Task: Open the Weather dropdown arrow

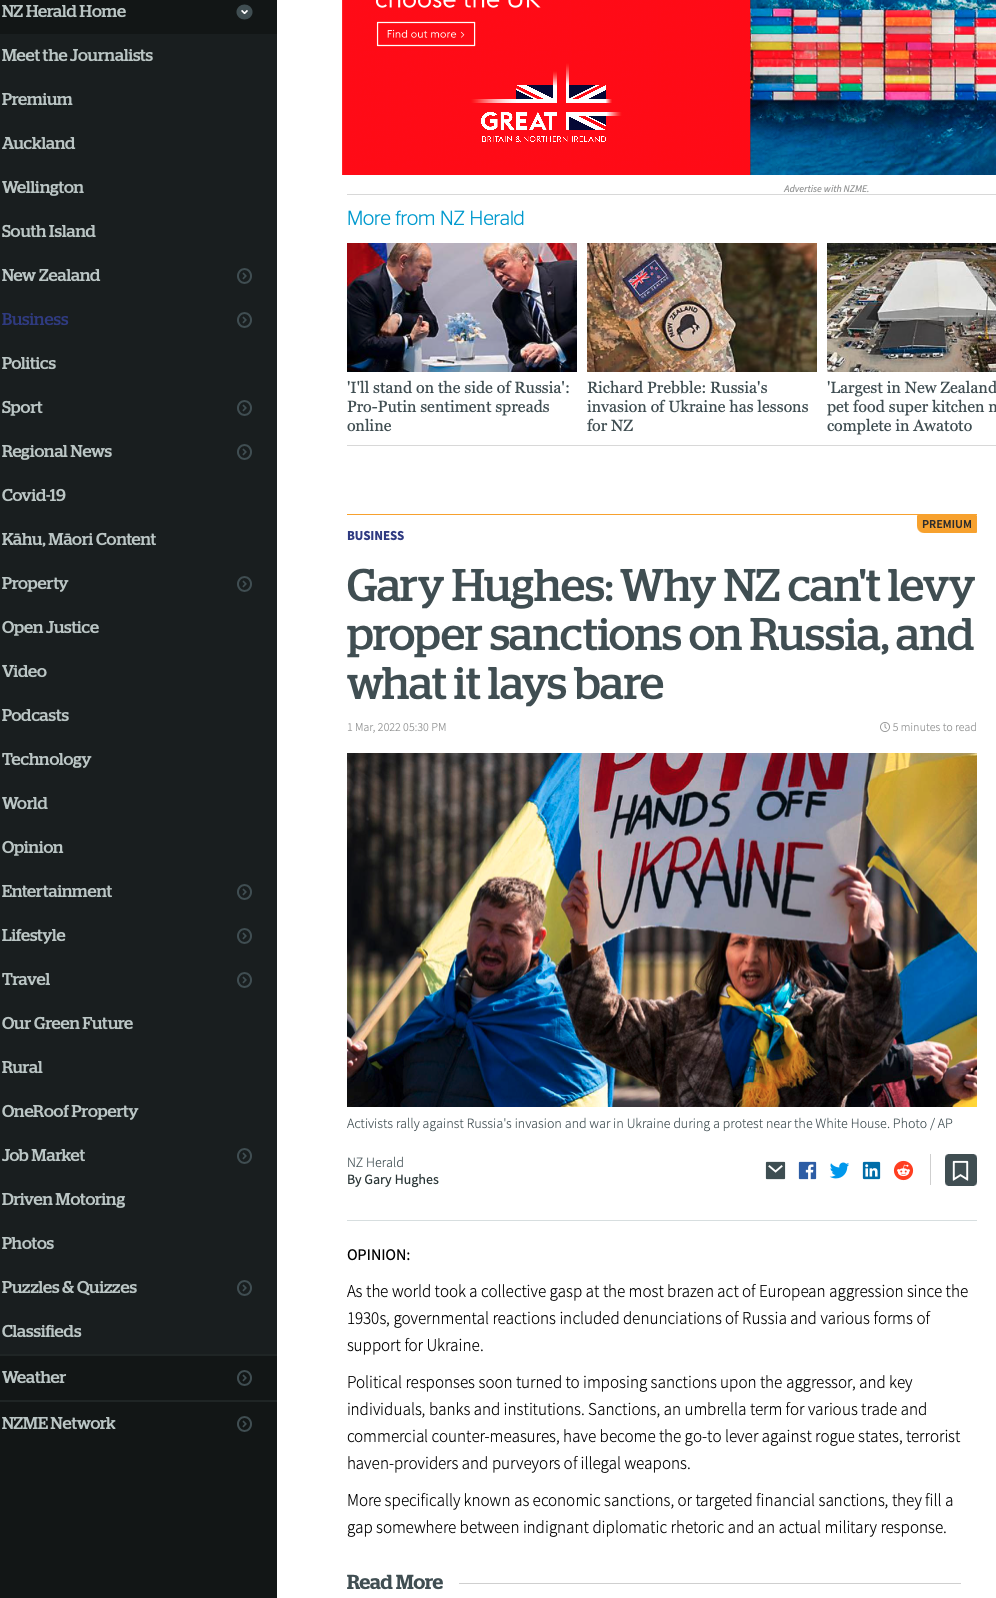Action: click(244, 1378)
